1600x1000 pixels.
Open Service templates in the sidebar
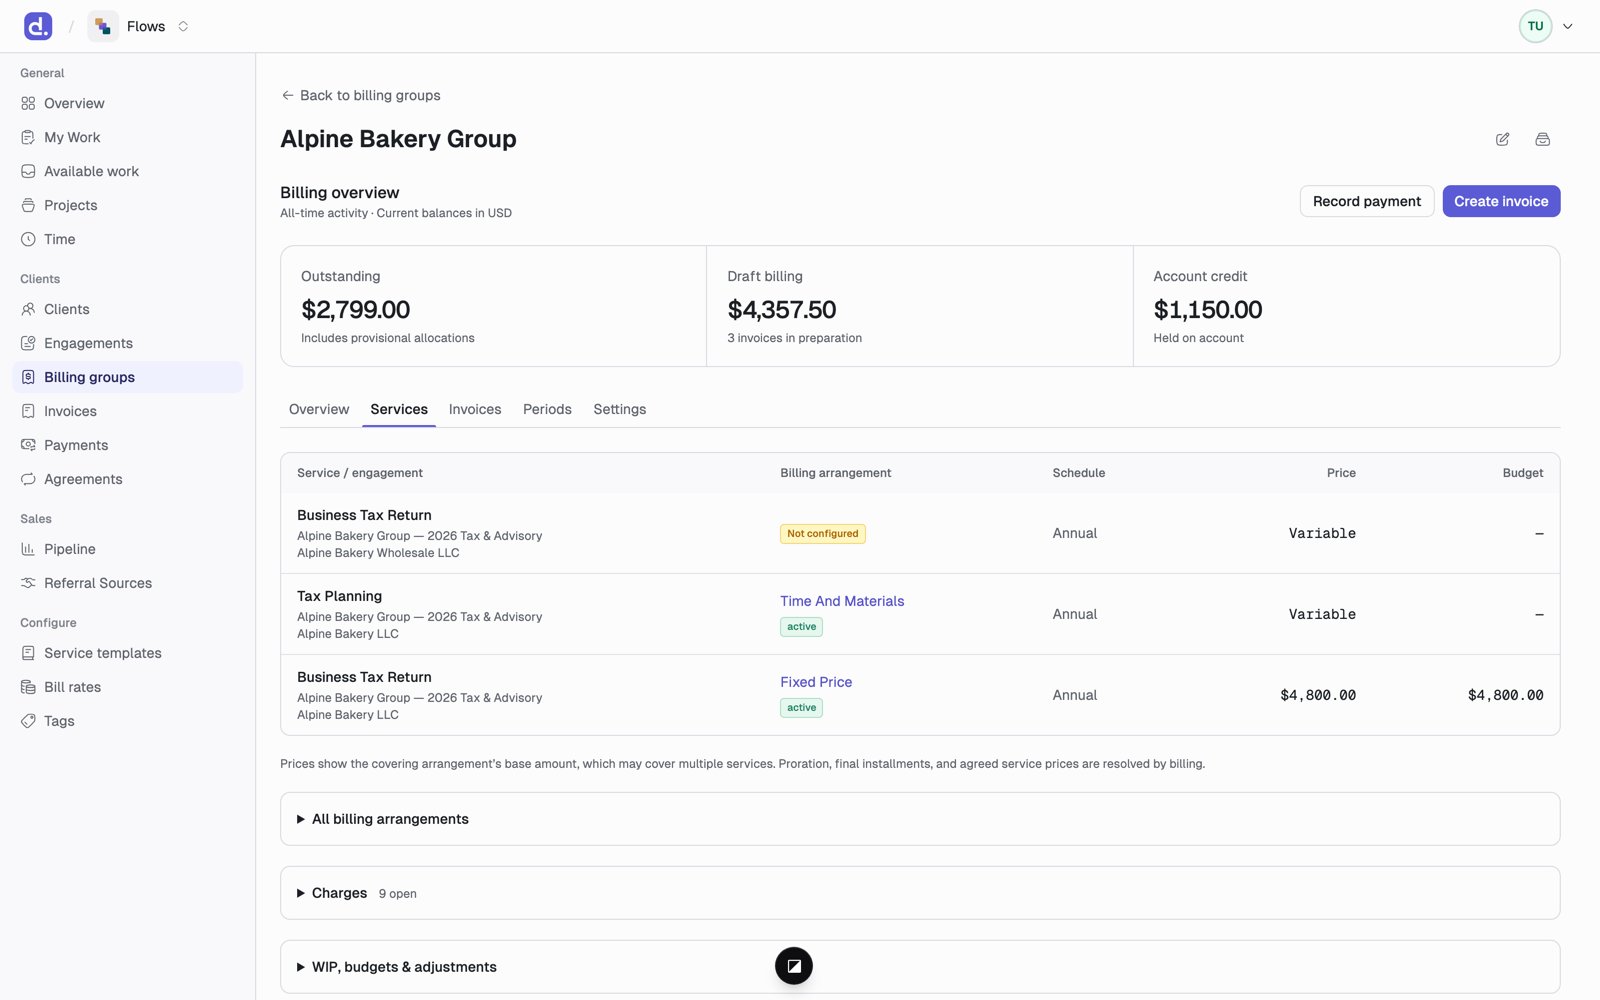127,653
